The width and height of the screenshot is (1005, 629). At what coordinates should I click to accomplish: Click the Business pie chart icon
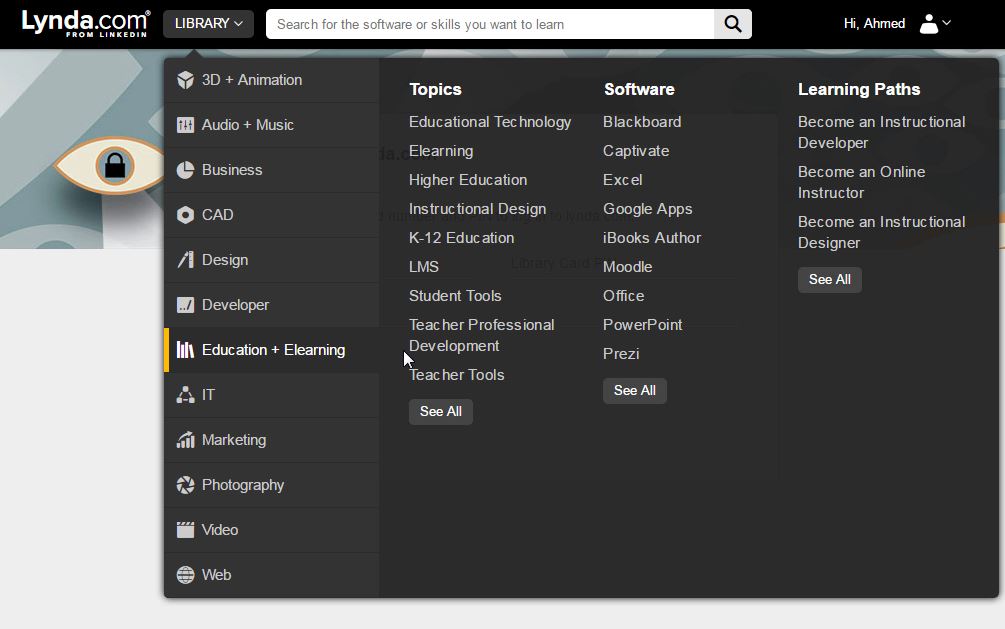185,170
